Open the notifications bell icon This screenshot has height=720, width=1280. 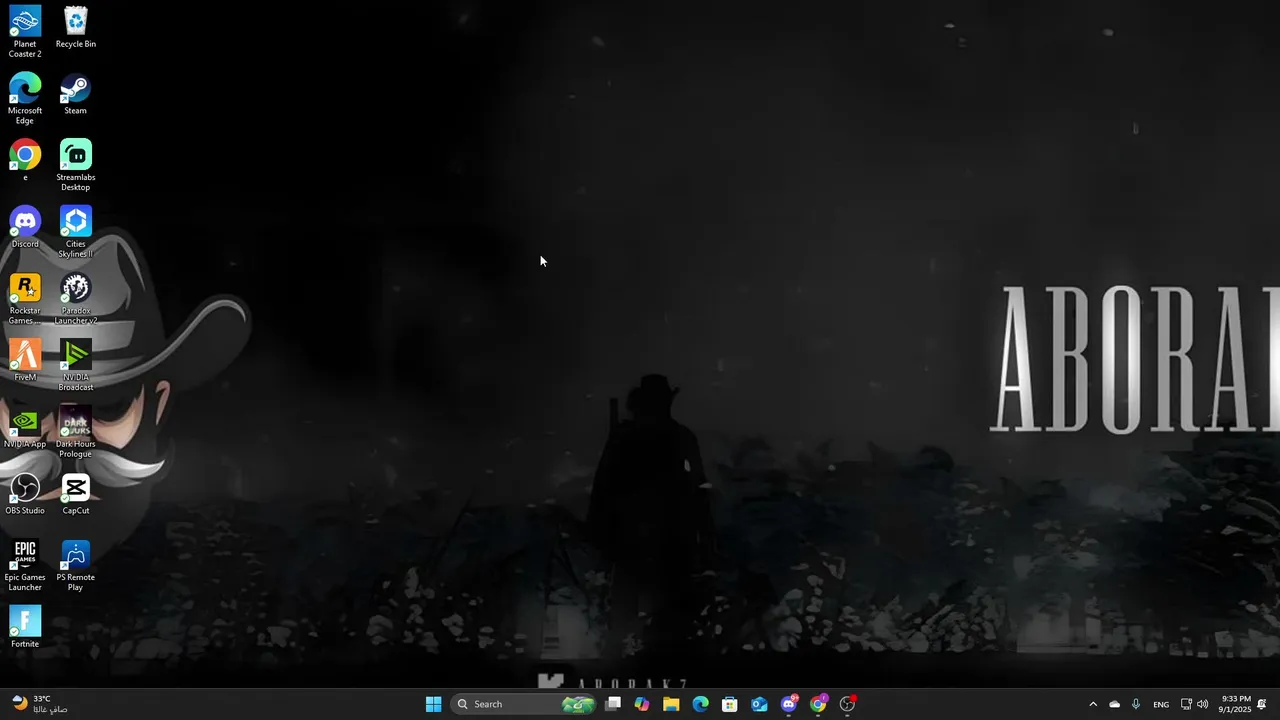pos(1262,704)
